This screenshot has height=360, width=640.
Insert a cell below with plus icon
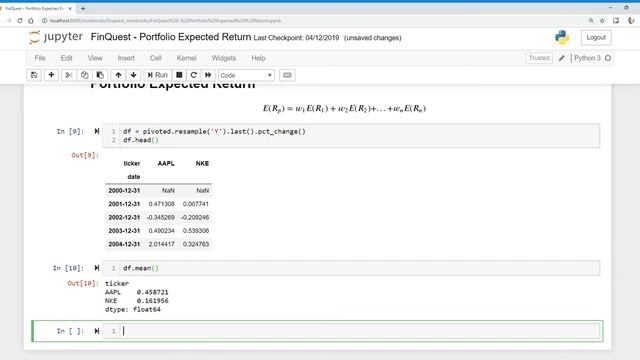coord(51,75)
